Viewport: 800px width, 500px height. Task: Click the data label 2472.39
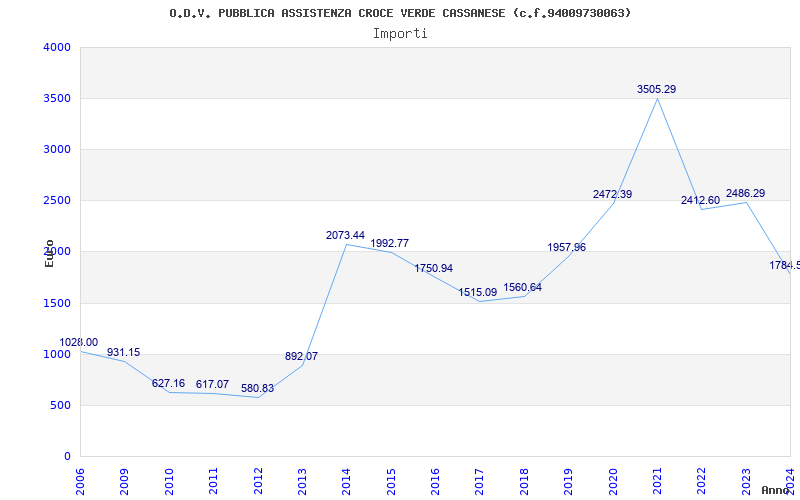pos(612,194)
